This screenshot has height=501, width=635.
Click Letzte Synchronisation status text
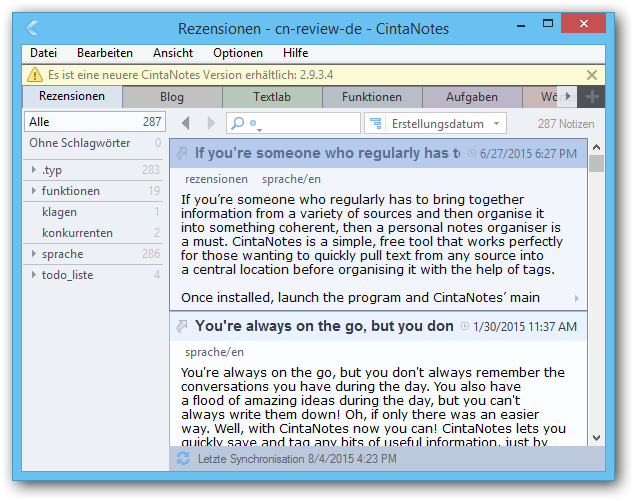(x=297, y=459)
